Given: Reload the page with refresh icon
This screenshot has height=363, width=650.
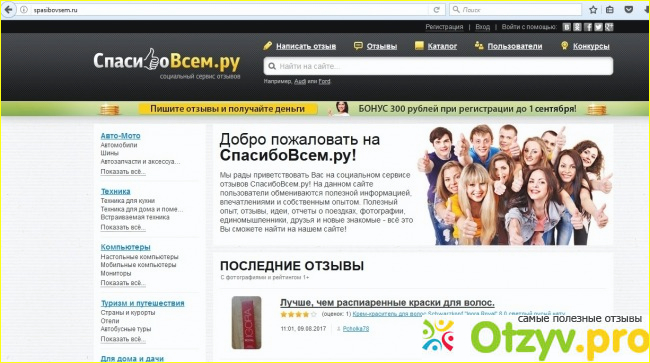Looking at the screenshot, I should 437,10.
